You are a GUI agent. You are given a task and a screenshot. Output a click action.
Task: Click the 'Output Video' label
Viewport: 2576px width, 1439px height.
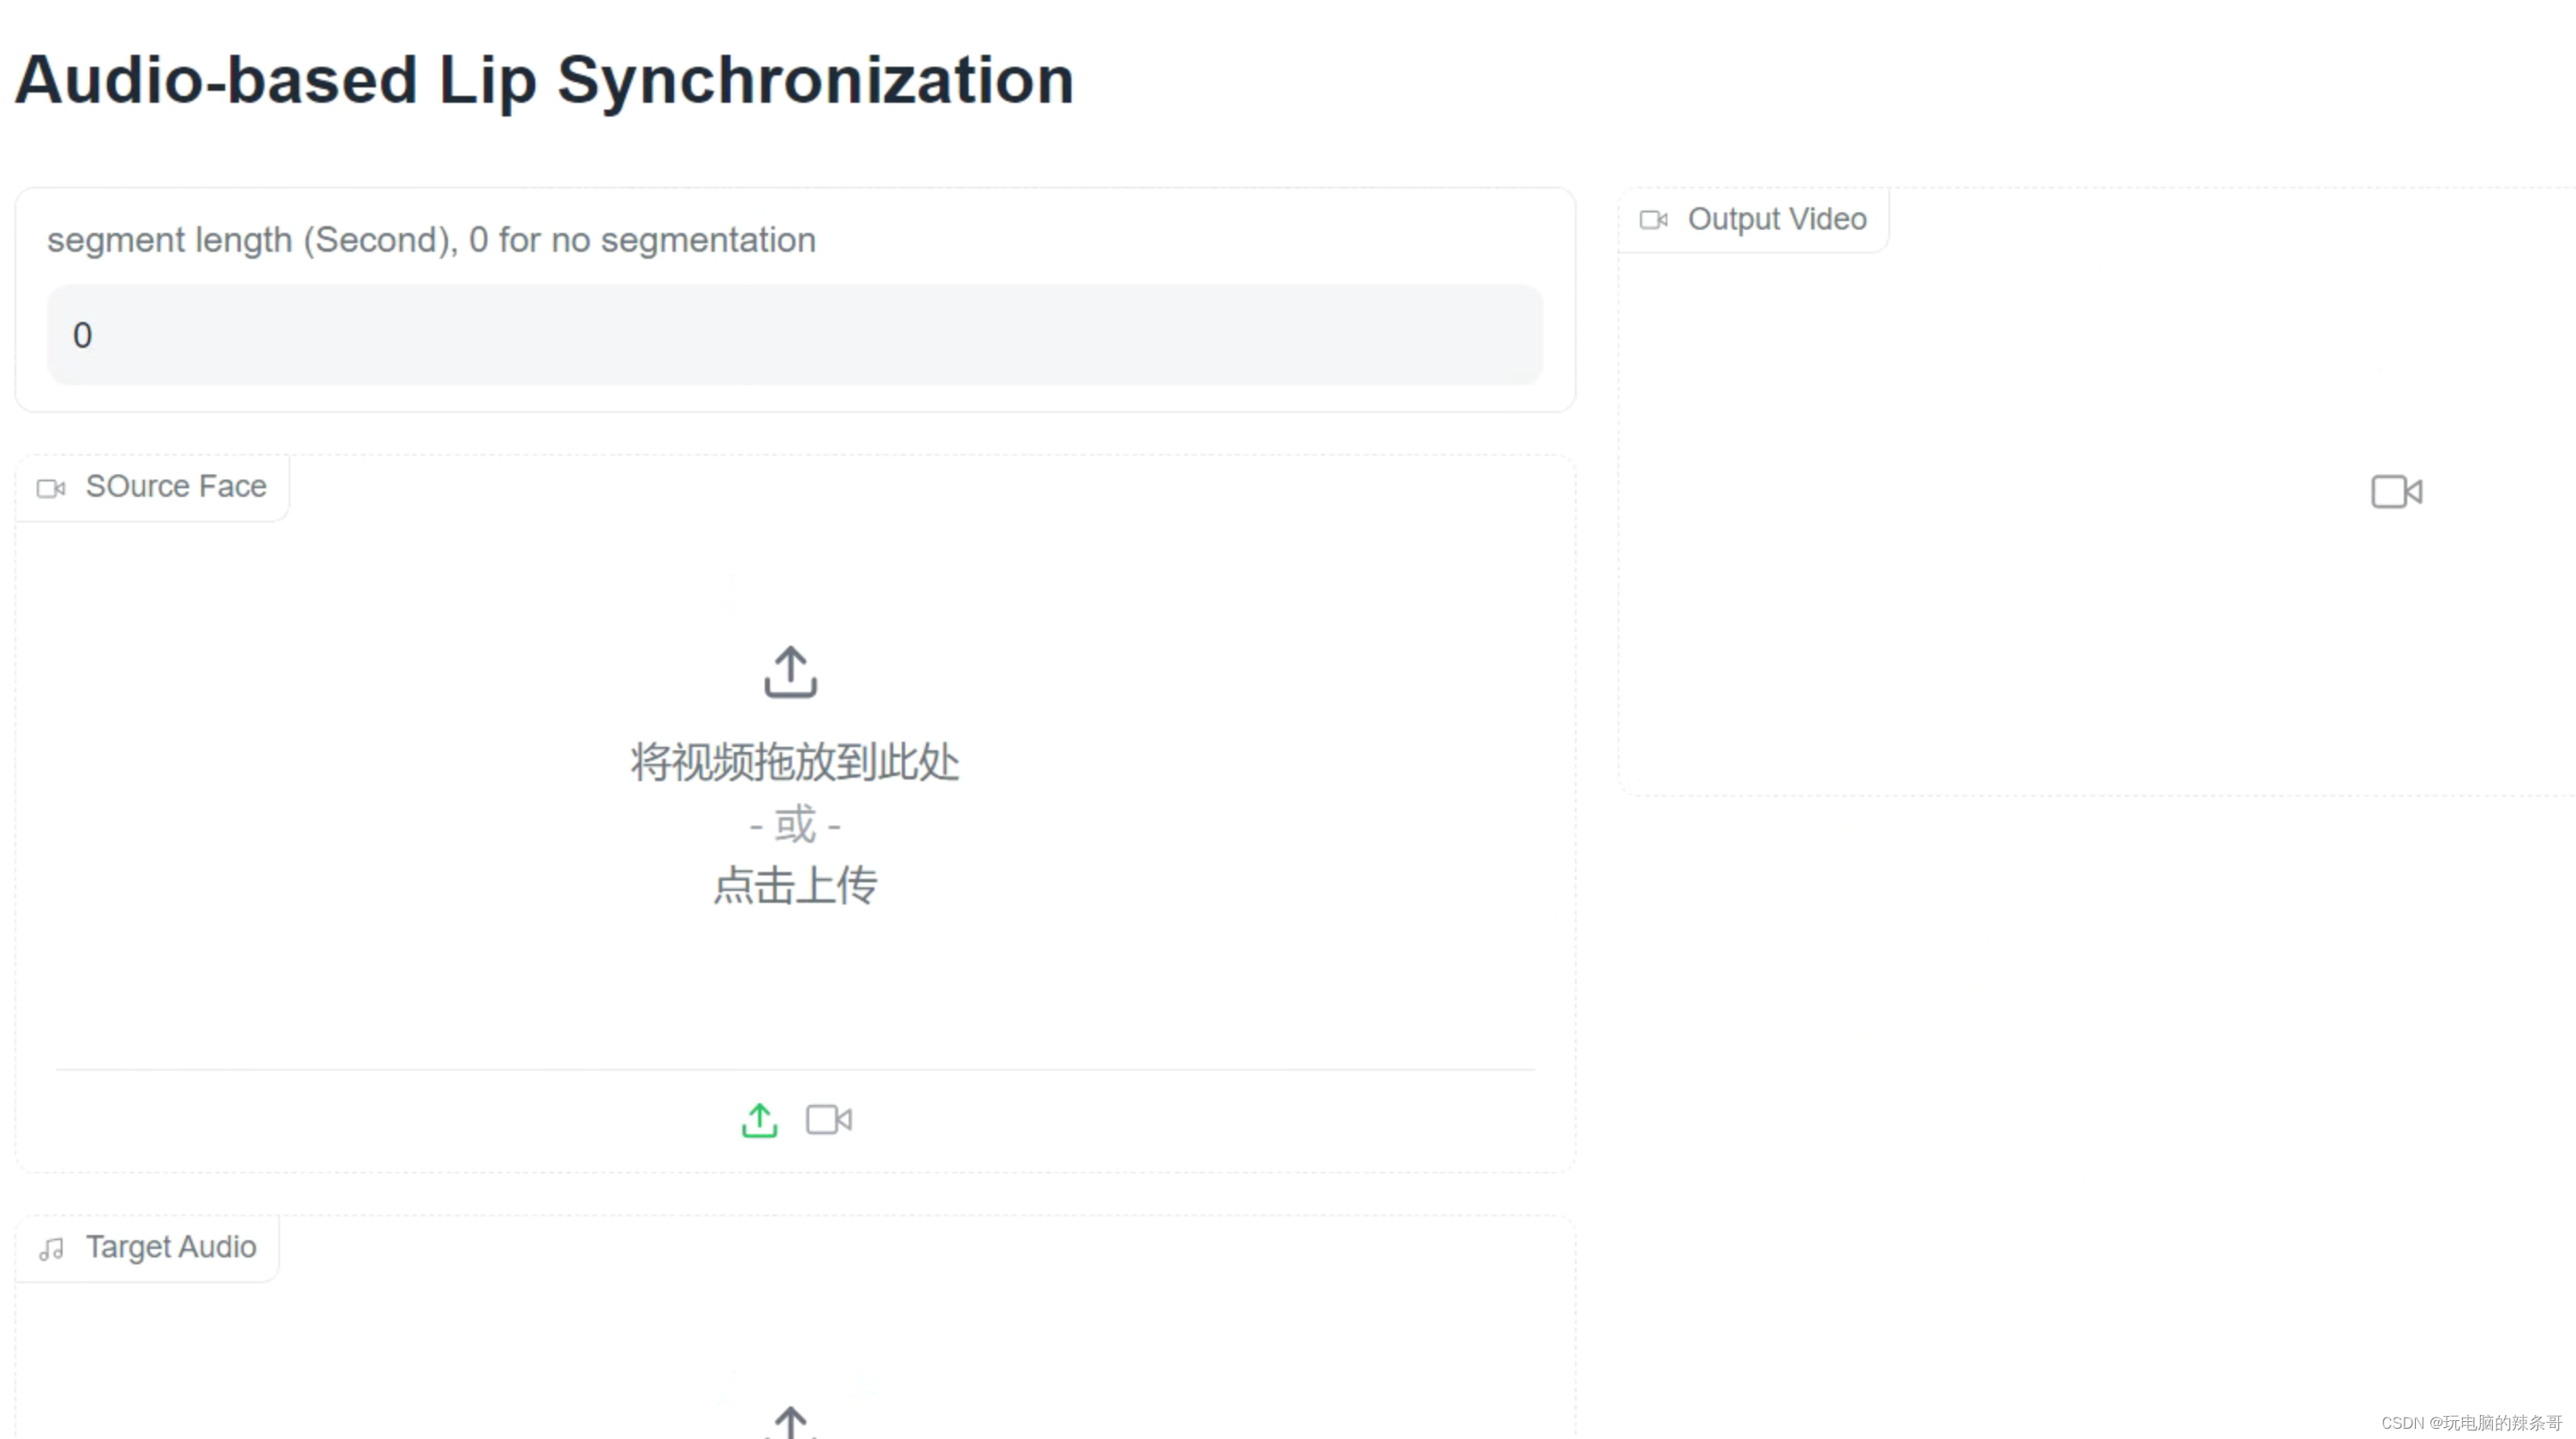click(x=1777, y=219)
